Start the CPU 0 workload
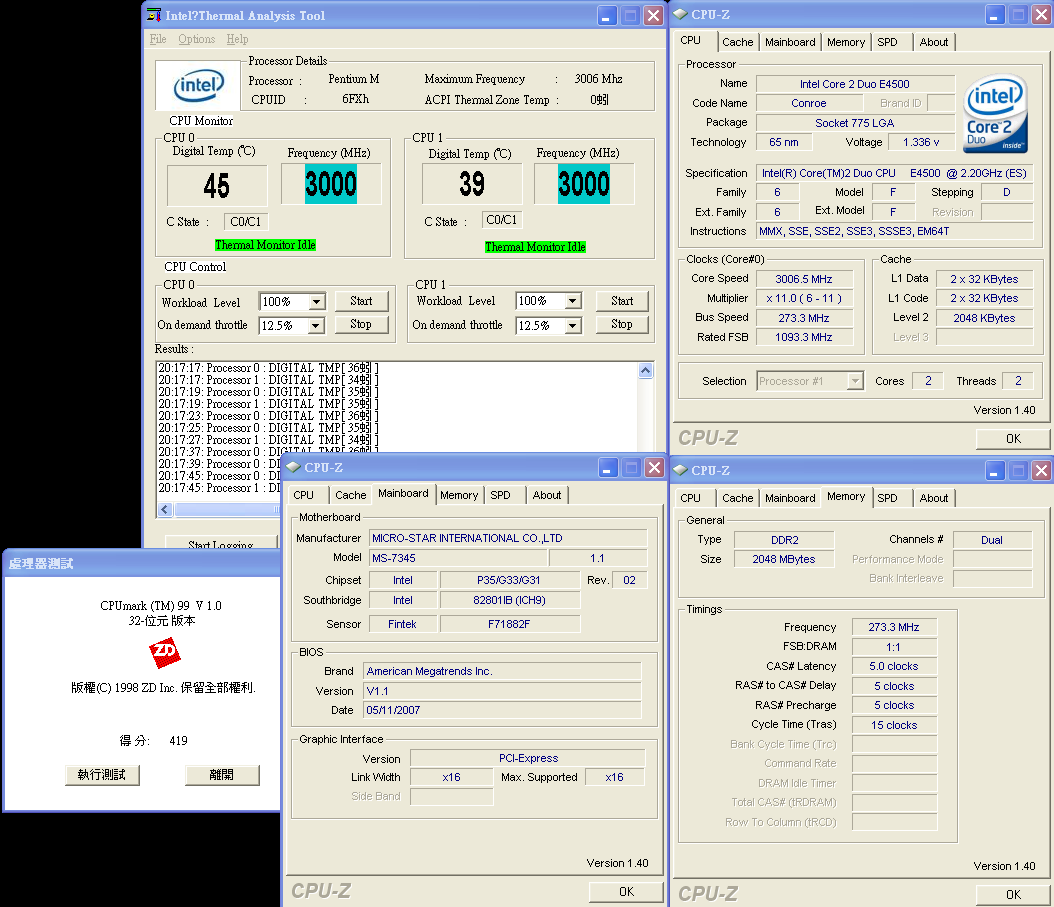This screenshot has height=907, width=1054. [361, 301]
